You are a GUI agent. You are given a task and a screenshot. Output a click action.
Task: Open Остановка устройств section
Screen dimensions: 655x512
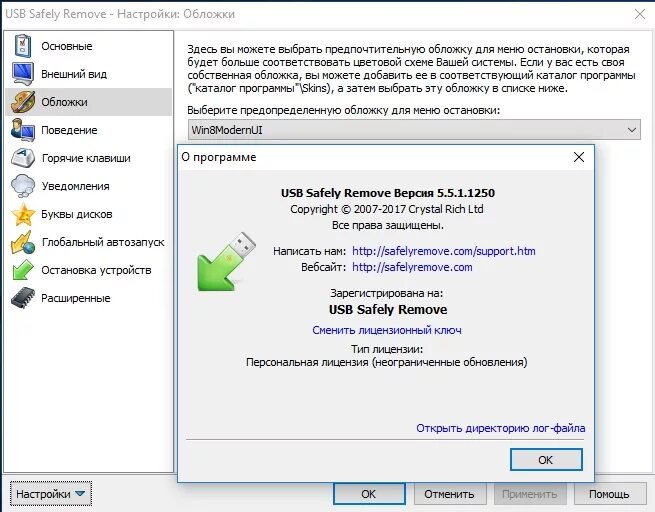96,270
